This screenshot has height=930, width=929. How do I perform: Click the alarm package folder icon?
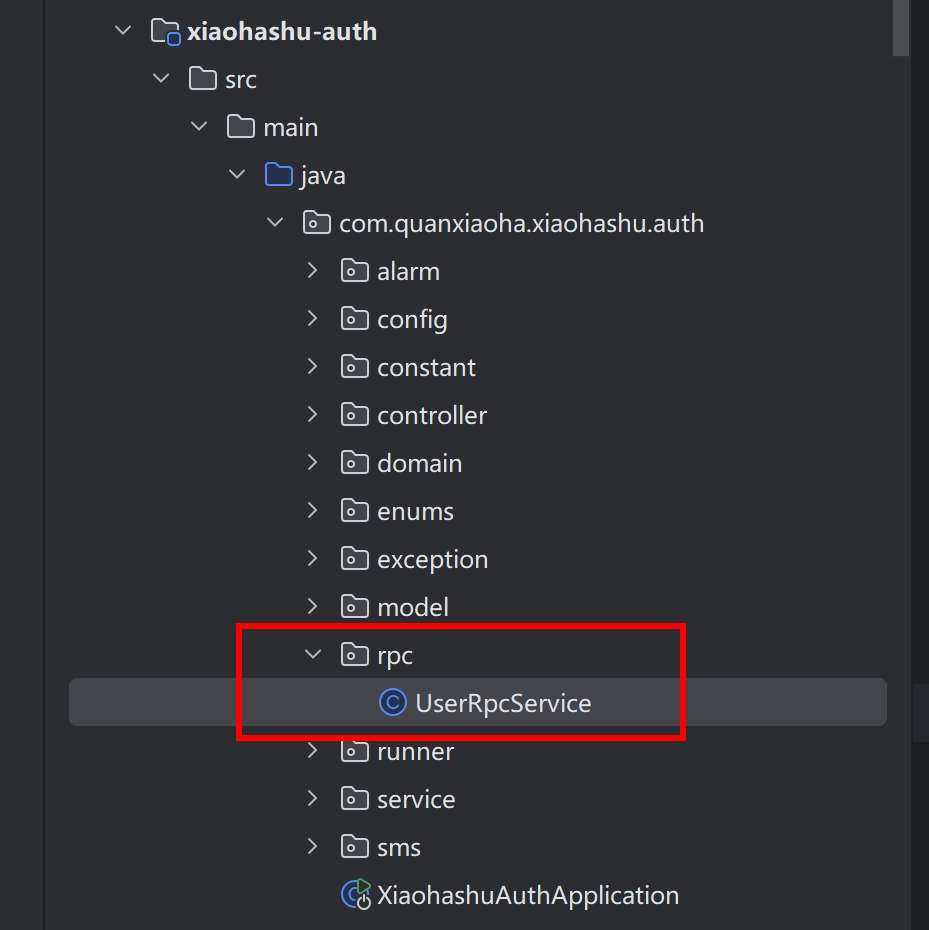(355, 271)
